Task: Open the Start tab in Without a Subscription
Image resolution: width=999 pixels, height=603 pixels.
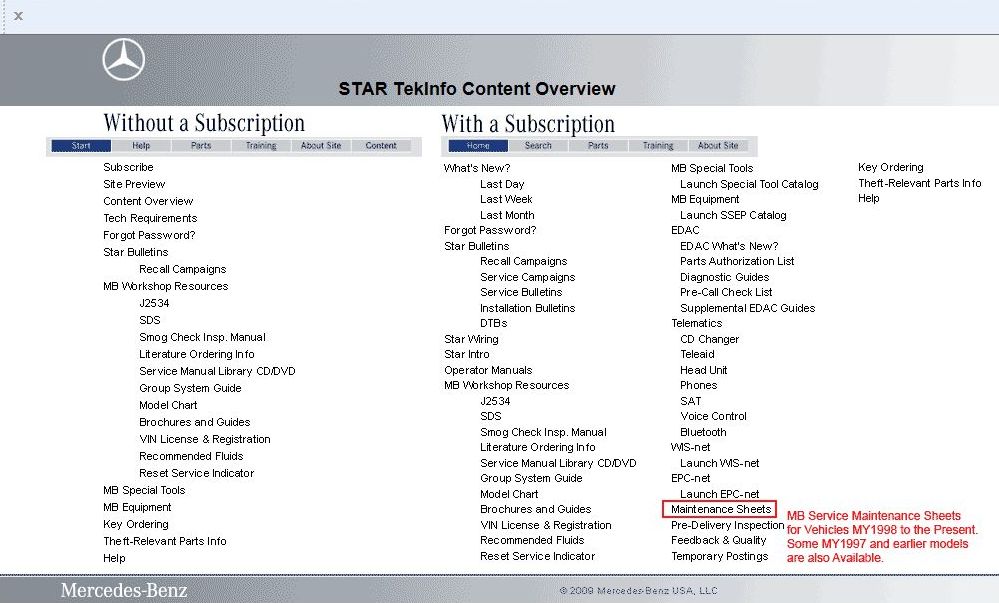Action: [x=81, y=145]
